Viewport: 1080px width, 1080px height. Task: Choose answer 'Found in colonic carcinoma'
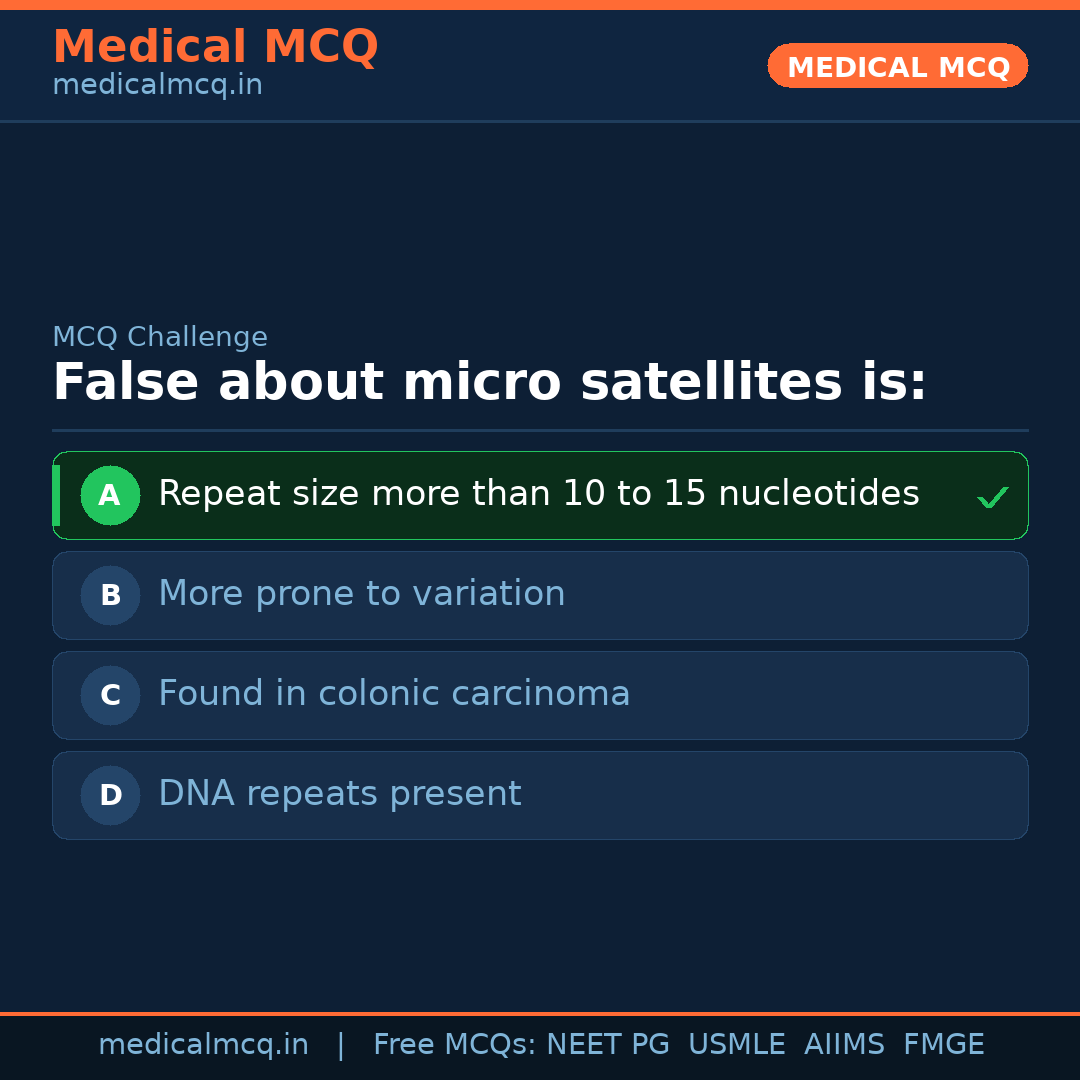[394, 694]
